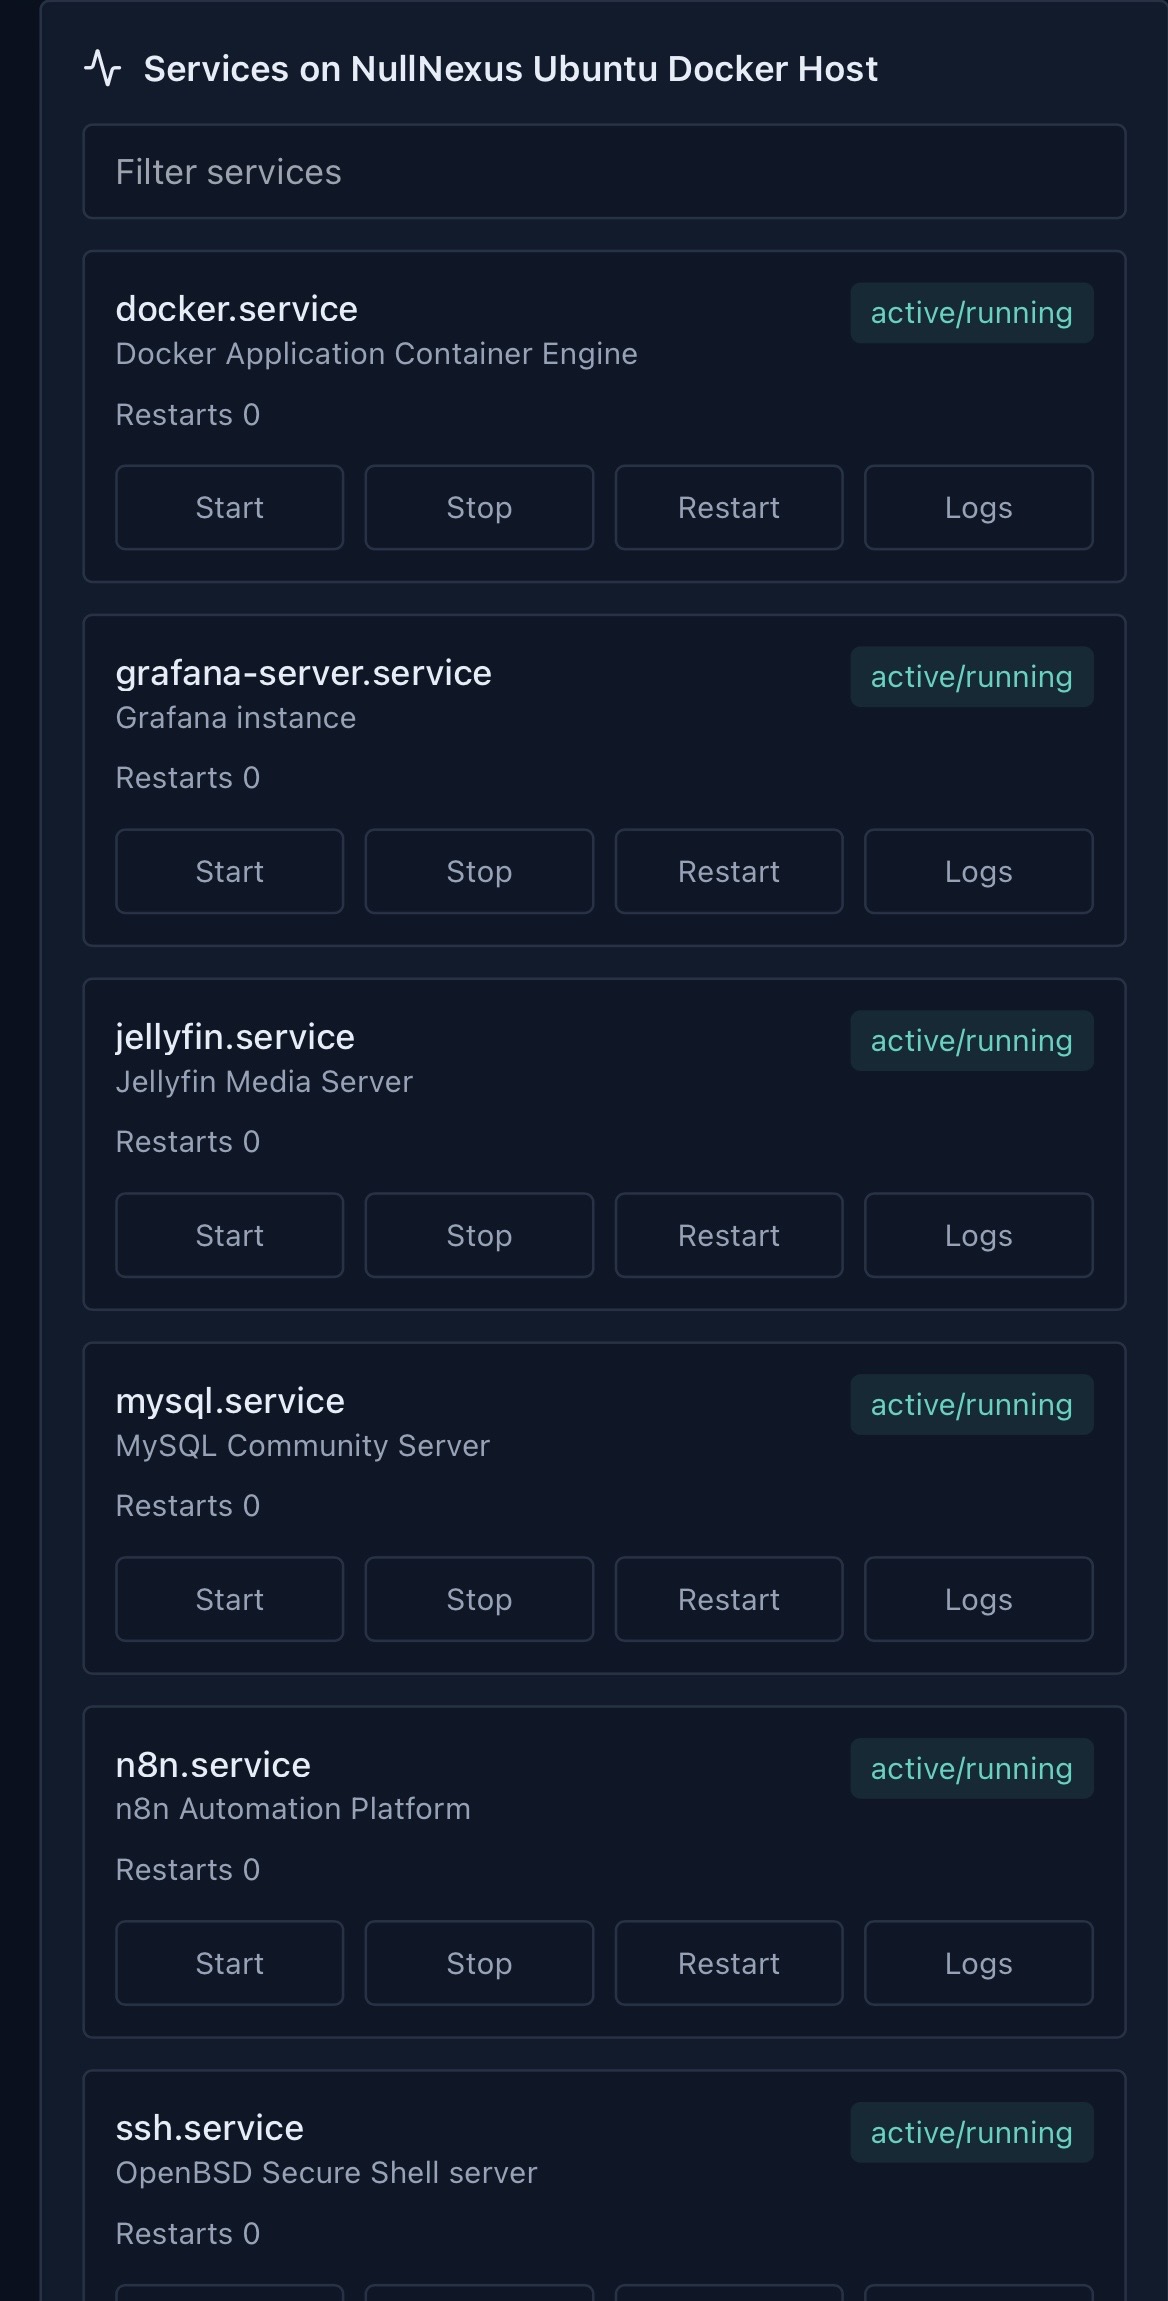The image size is (1168, 2301).
Task: Start the docker.service
Action: click(x=229, y=507)
